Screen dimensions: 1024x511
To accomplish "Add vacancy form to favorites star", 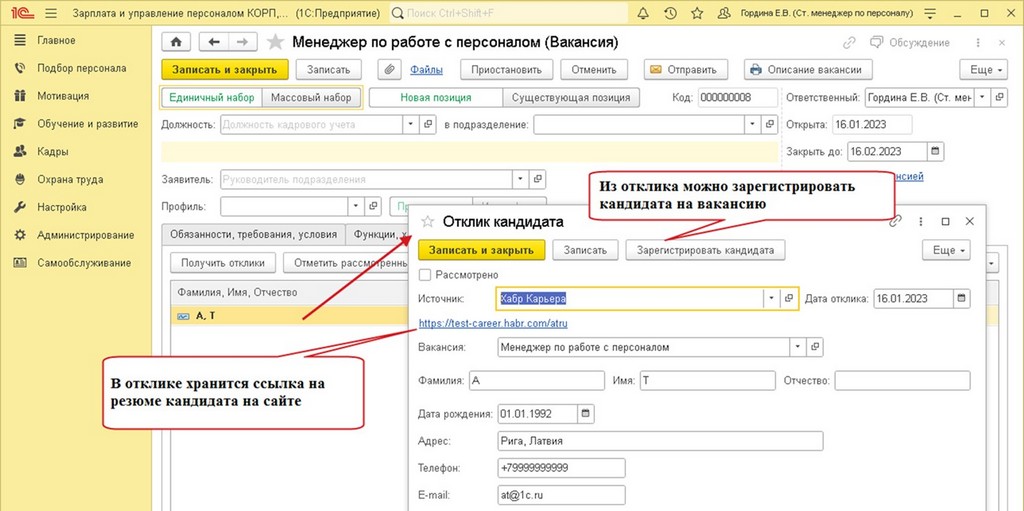I will click(x=276, y=42).
